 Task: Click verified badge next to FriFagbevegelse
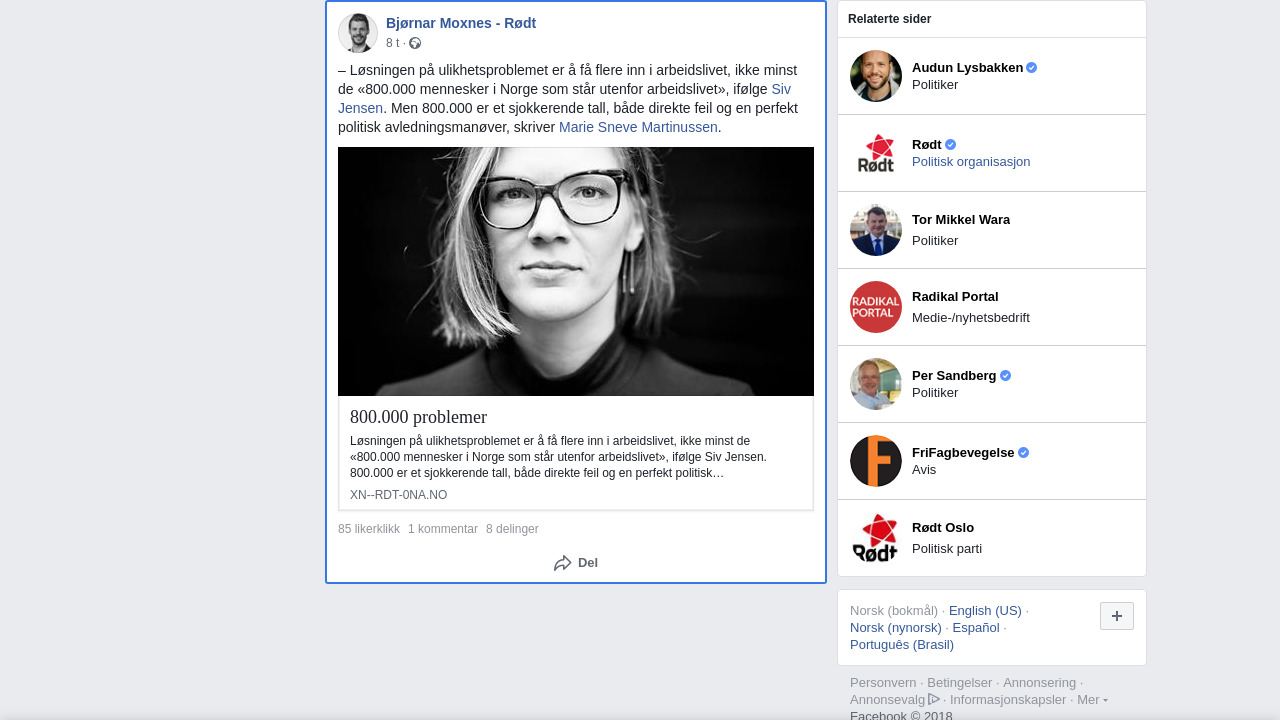(1024, 453)
